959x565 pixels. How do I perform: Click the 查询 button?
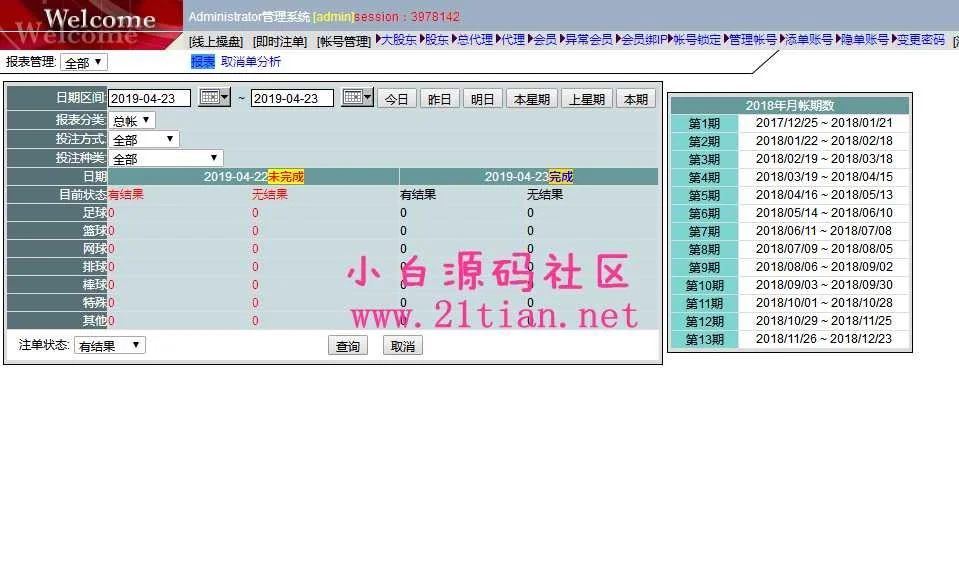tap(347, 346)
